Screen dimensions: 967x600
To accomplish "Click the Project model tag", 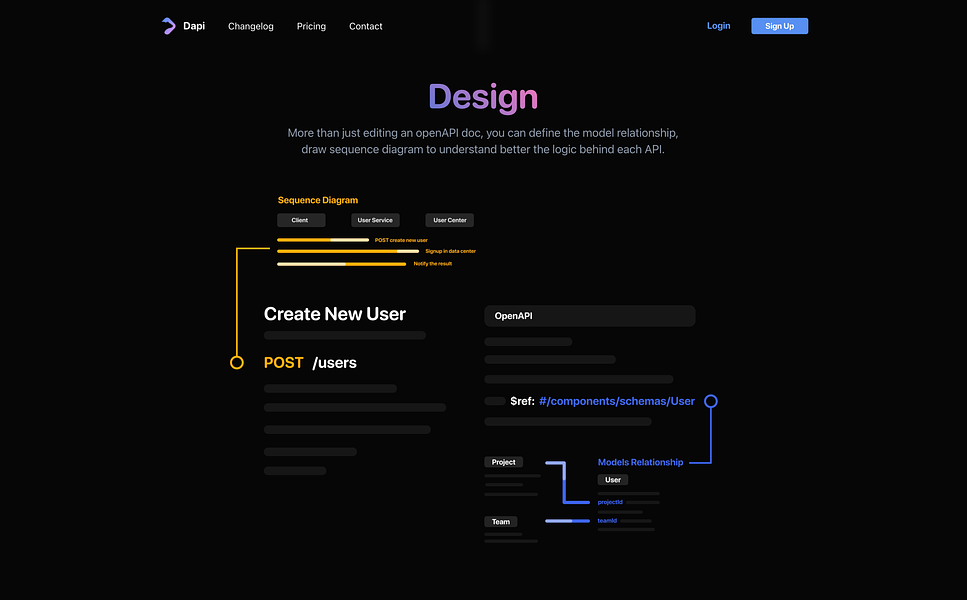I will (x=504, y=462).
